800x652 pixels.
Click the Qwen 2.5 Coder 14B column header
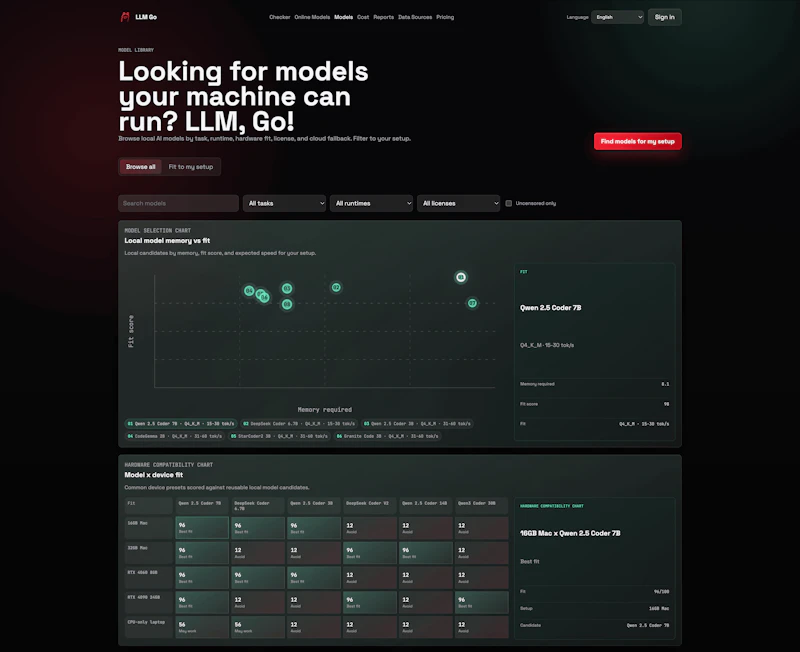point(426,506)
